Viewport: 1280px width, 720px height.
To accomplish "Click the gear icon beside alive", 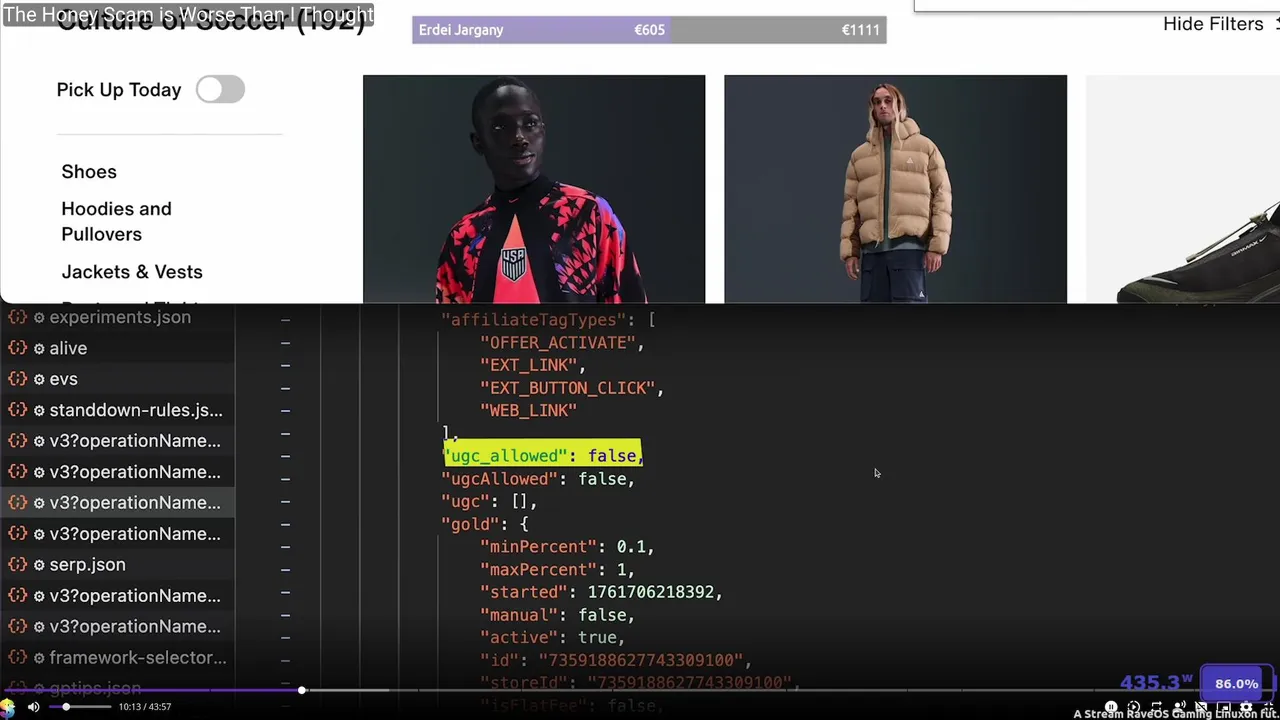I will tap(40, 348).
